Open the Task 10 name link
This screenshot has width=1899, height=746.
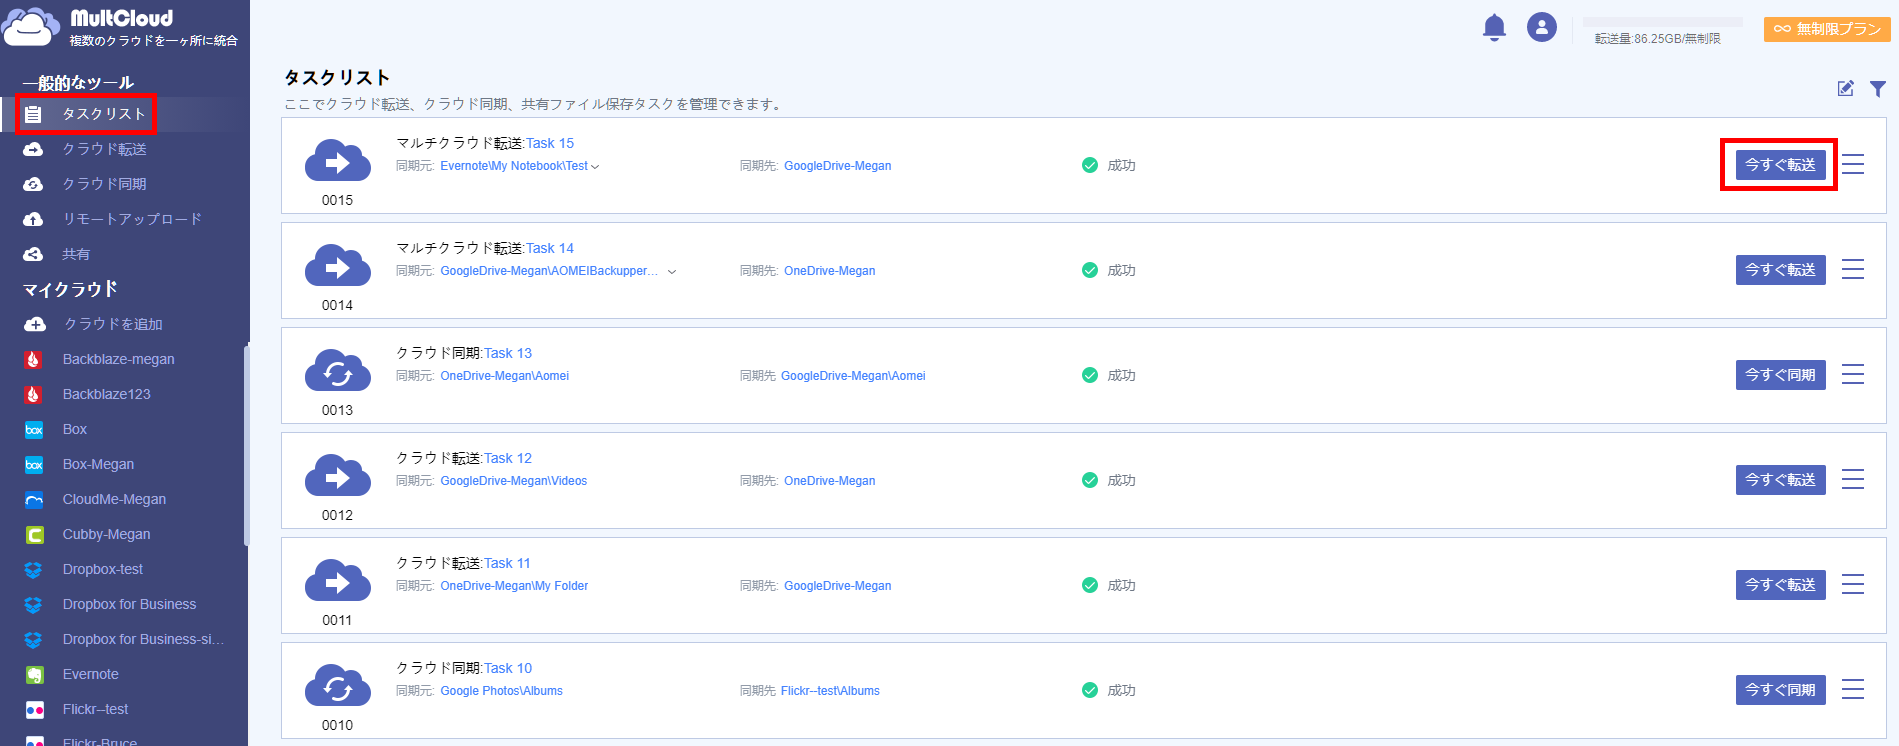click(x=508, y=668)
